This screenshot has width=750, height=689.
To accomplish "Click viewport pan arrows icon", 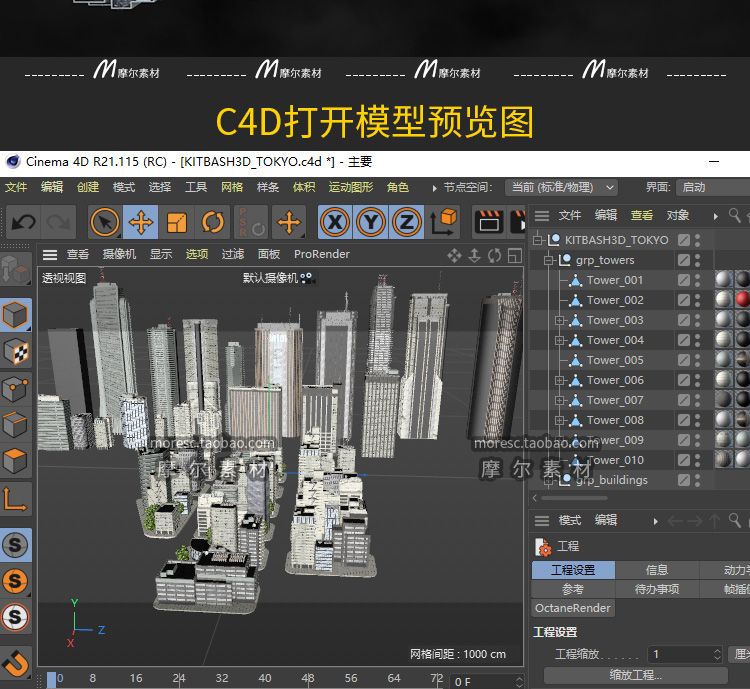I will [454, 256].
